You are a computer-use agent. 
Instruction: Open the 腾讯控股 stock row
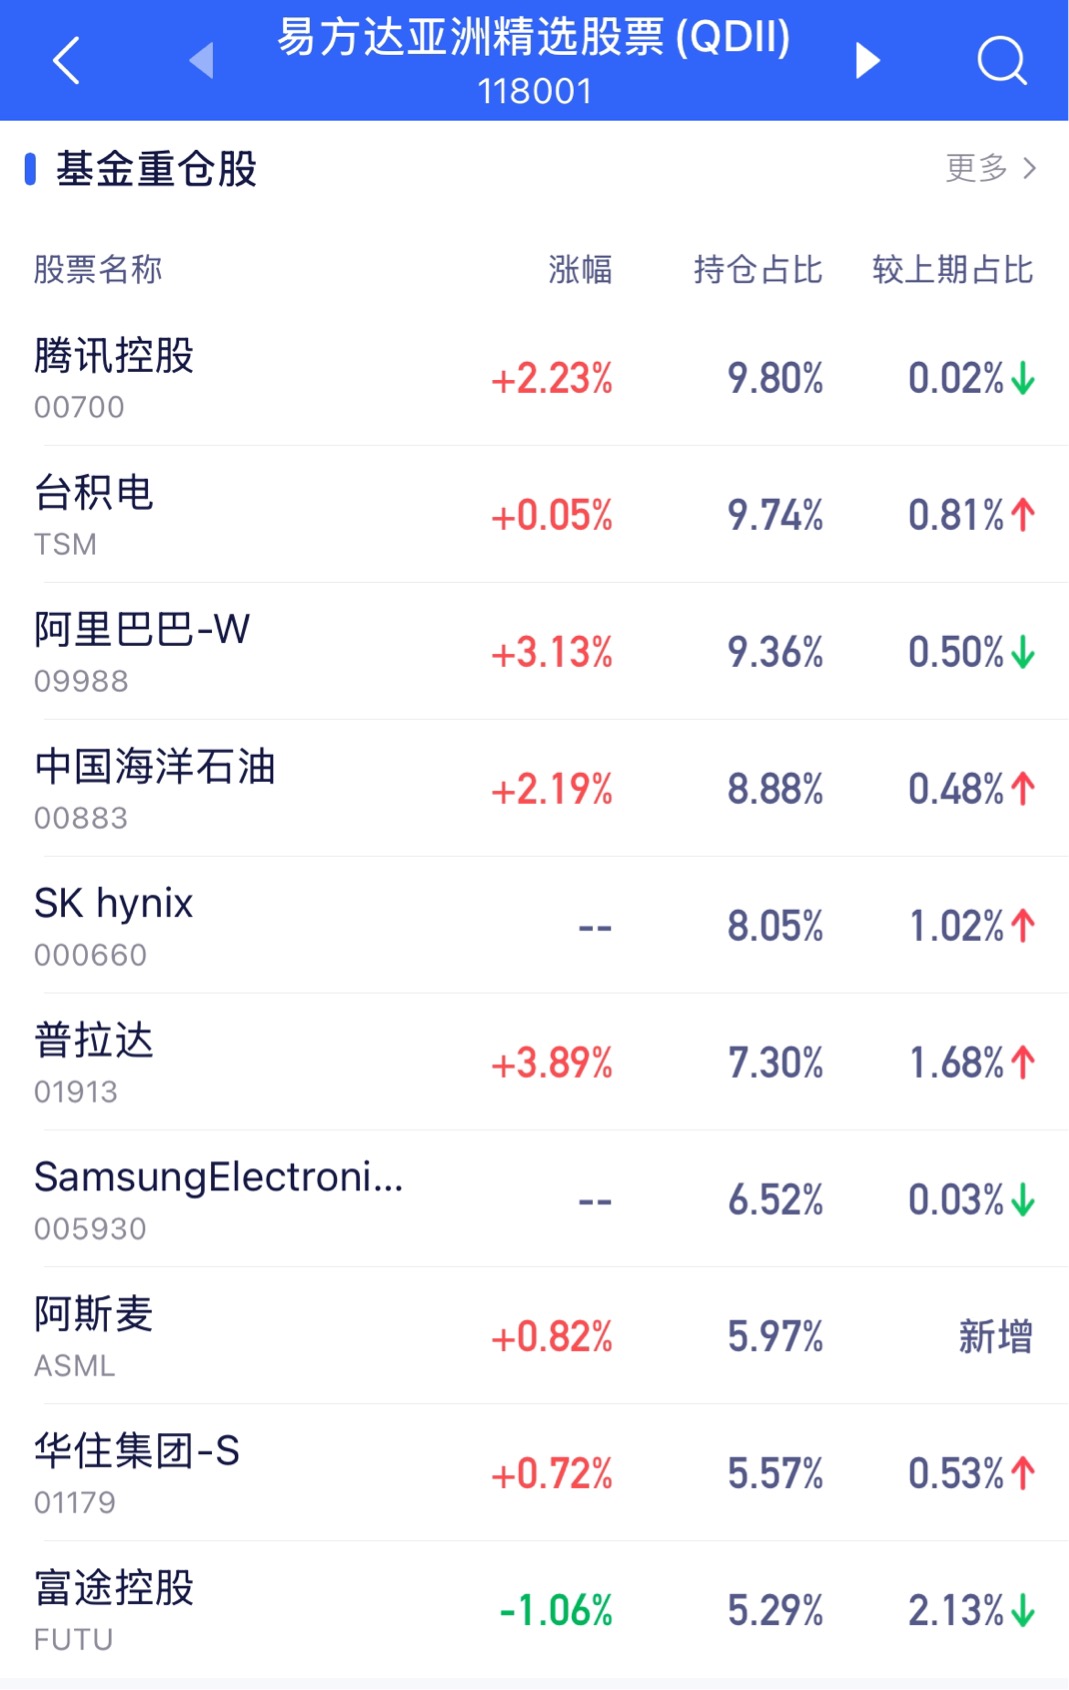click(534, 378)
